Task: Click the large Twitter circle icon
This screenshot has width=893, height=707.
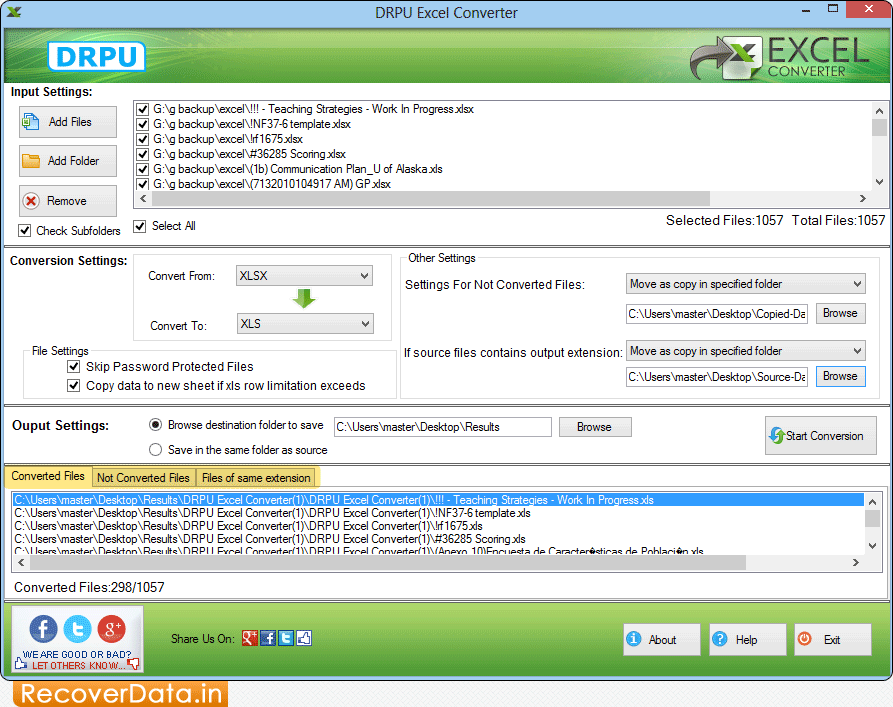Action: tap(77, 629)
